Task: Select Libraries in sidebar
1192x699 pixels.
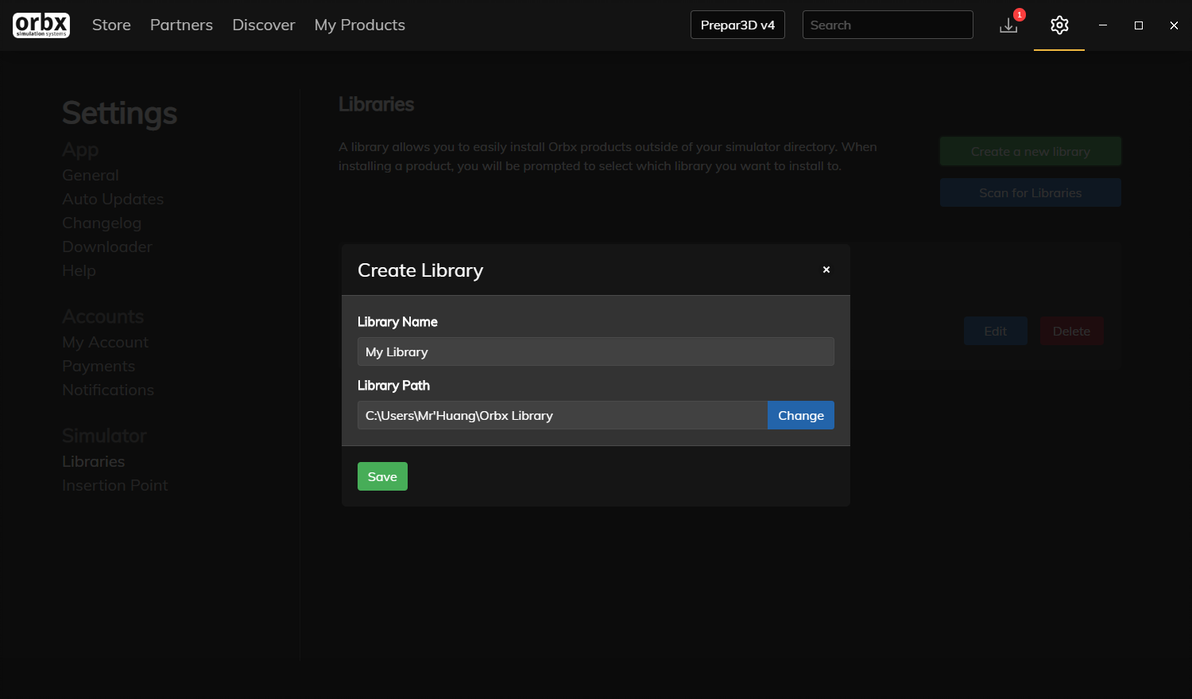Action: pos(94,462)
